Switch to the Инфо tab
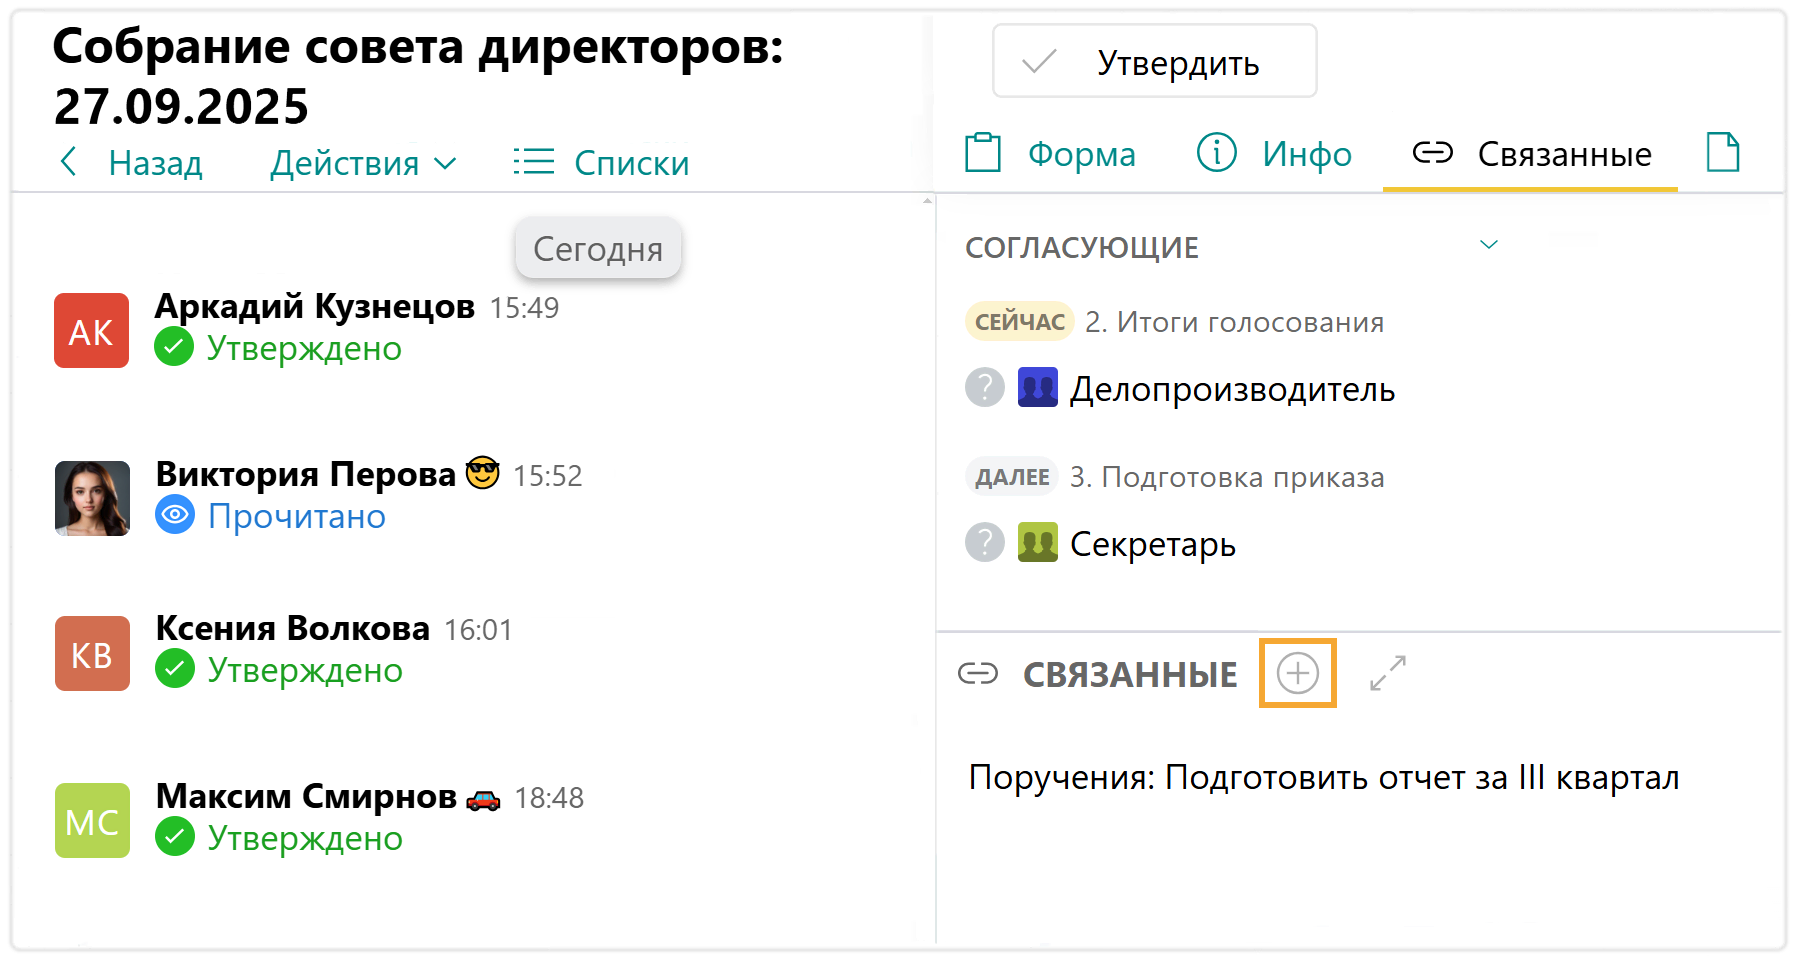The width and height of the screenshot is (1800, 960). (x=1274, y=154)
